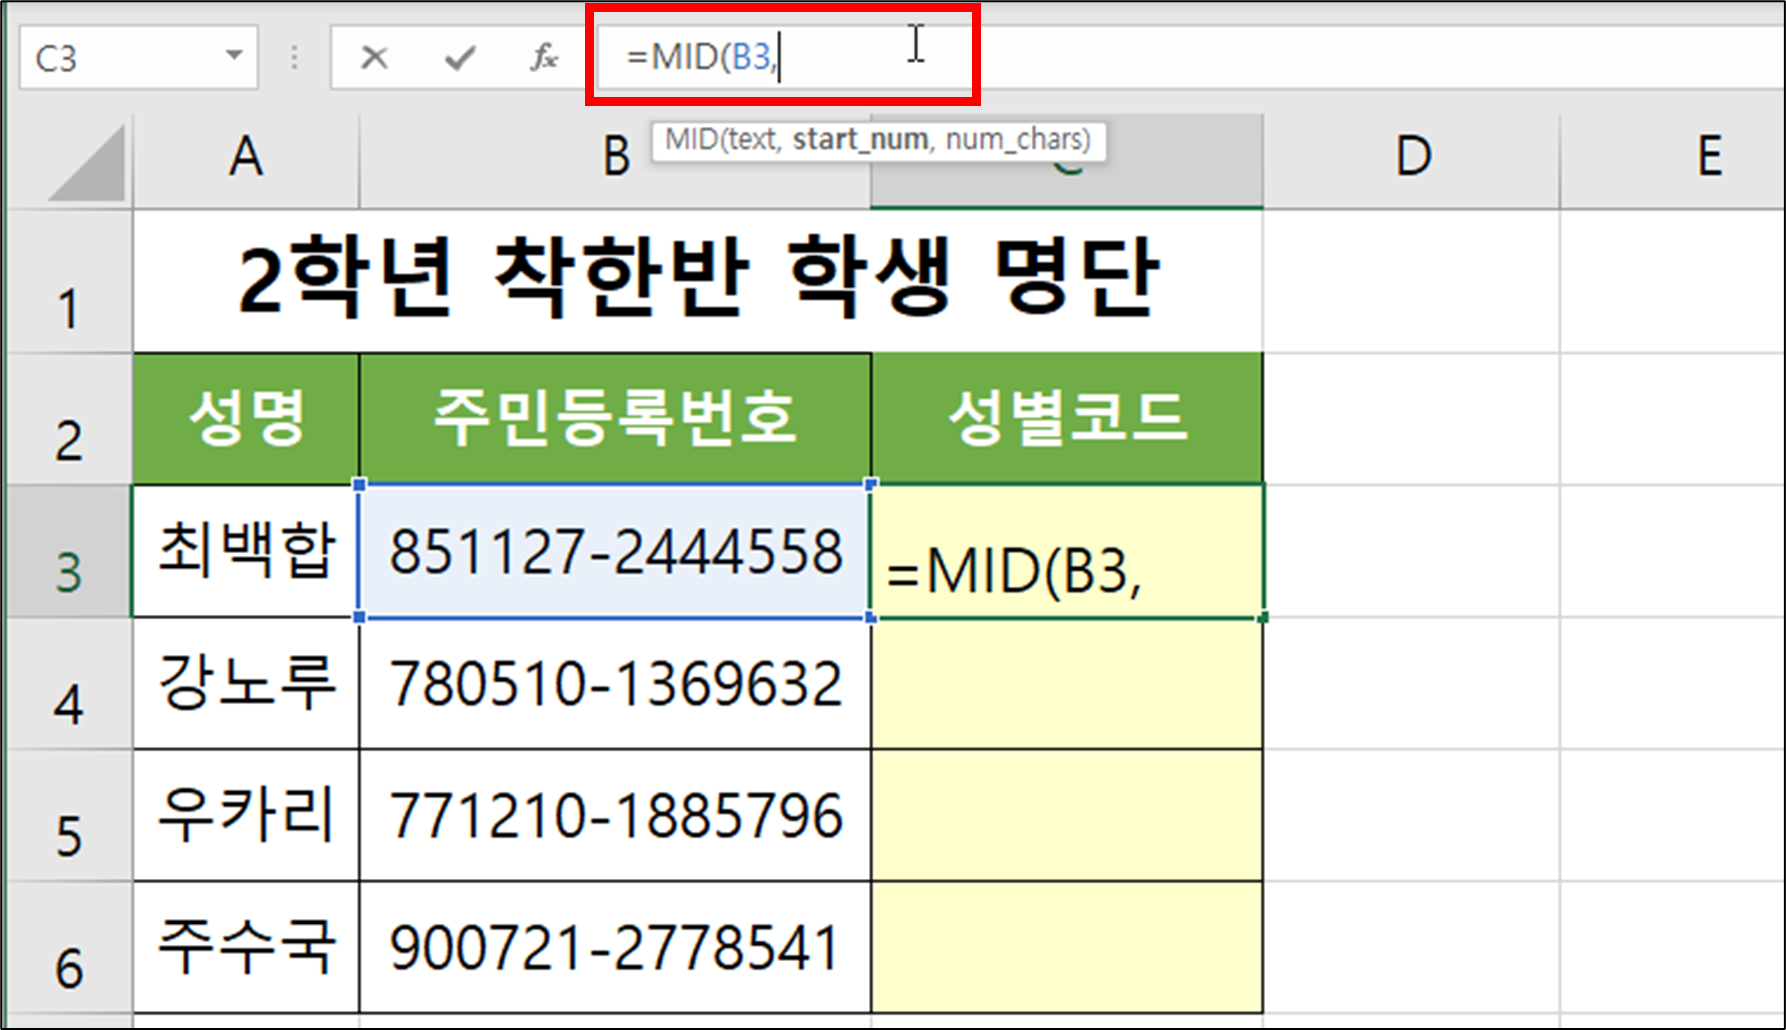Click the selection handle on cell B3
Screen dimensions: 1786x1030
358,486
